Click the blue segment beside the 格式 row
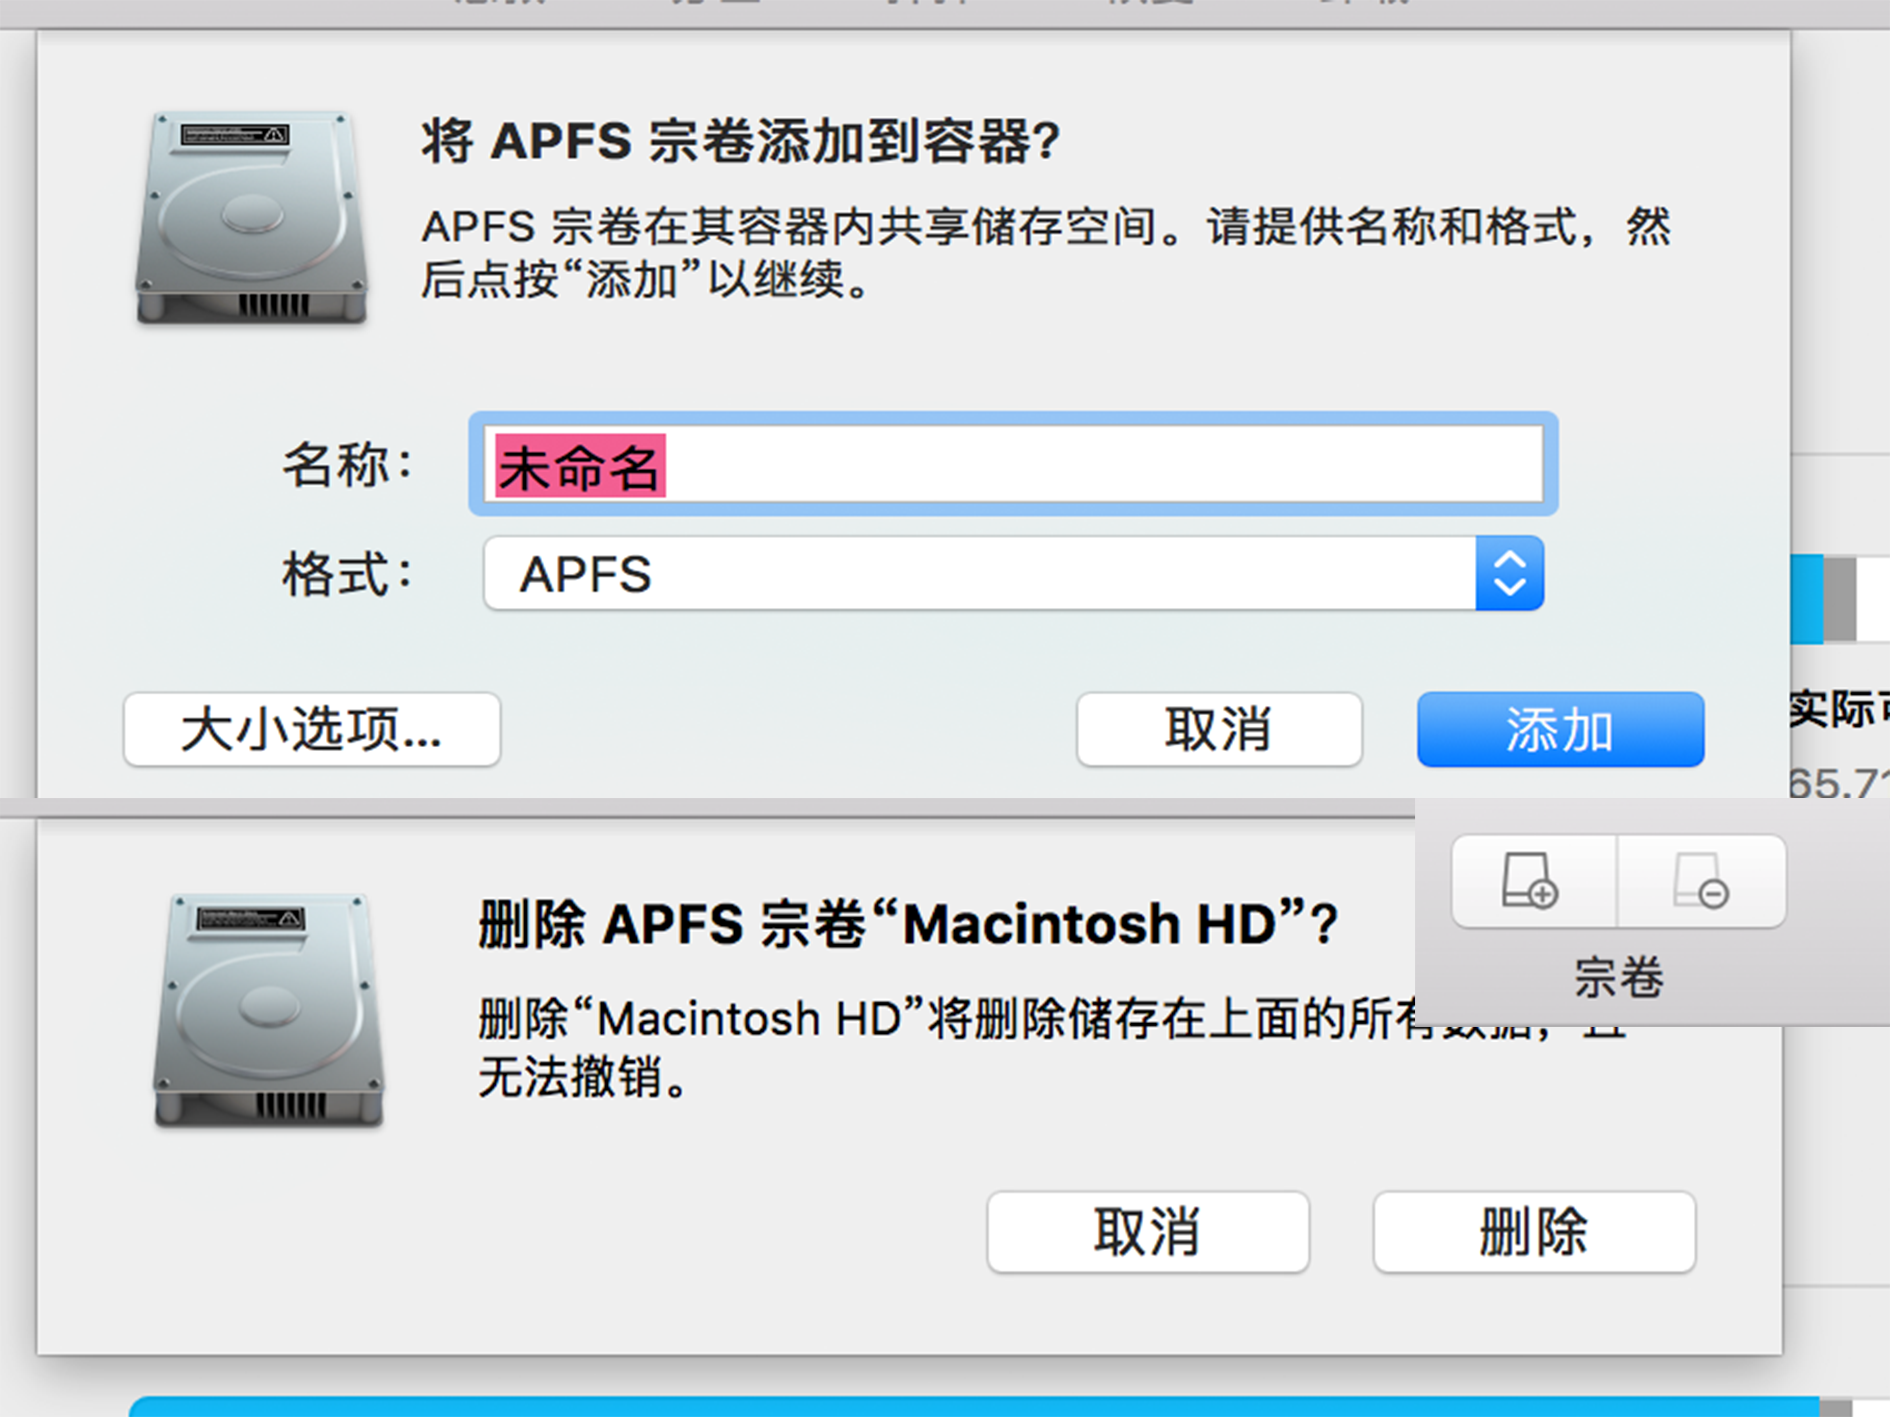1890x1417 pixels. [1806, 598]
